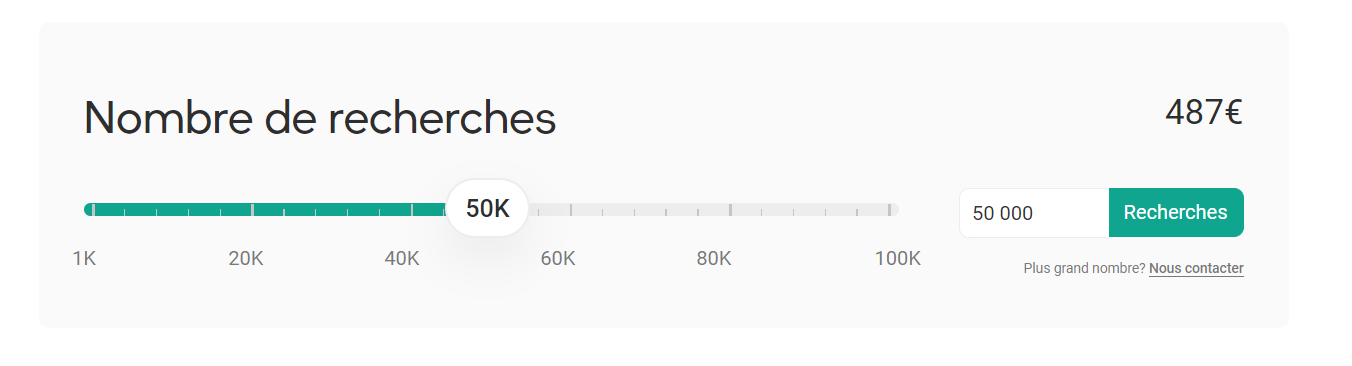Set slider to the 1K start of the track

click(x=93, y=210)
